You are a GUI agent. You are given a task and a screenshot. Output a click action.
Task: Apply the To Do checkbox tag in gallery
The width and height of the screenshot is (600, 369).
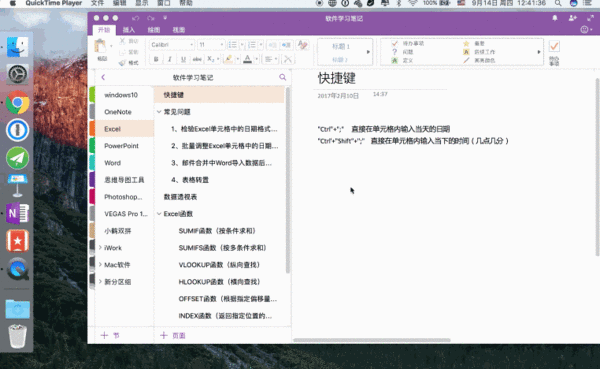[395, 43]
